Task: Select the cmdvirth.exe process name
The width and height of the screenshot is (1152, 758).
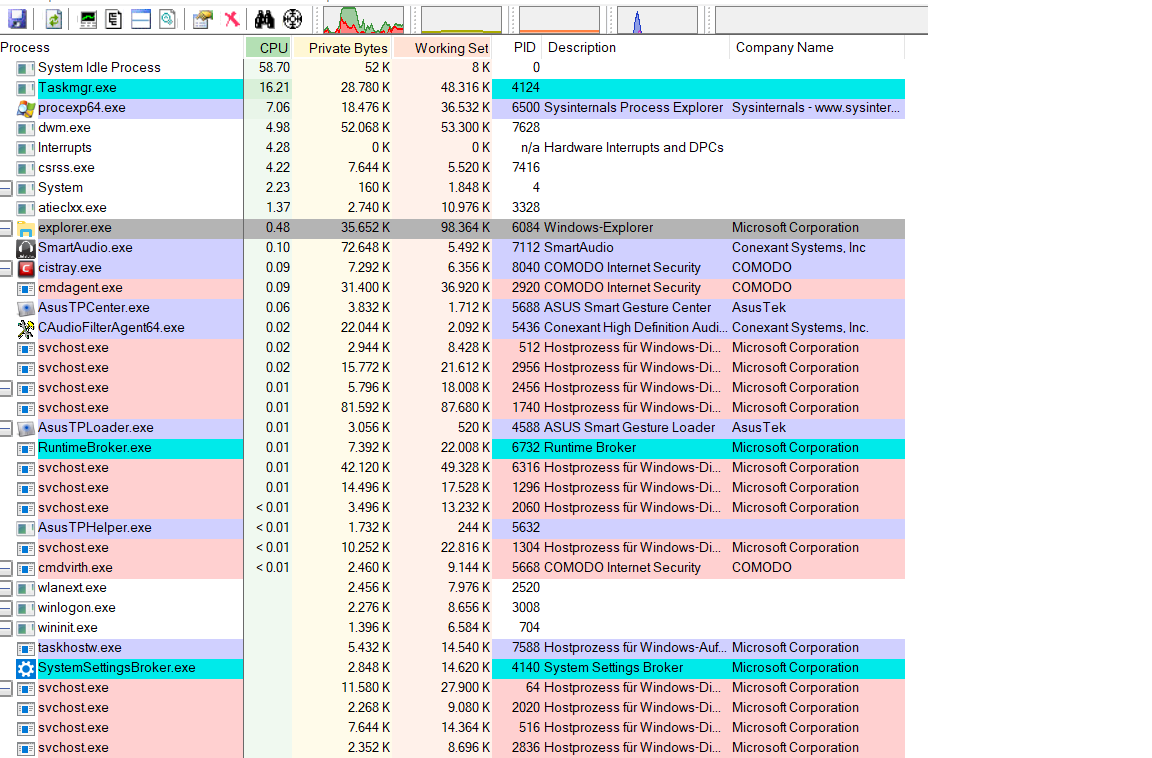Action: pos(75,568)
